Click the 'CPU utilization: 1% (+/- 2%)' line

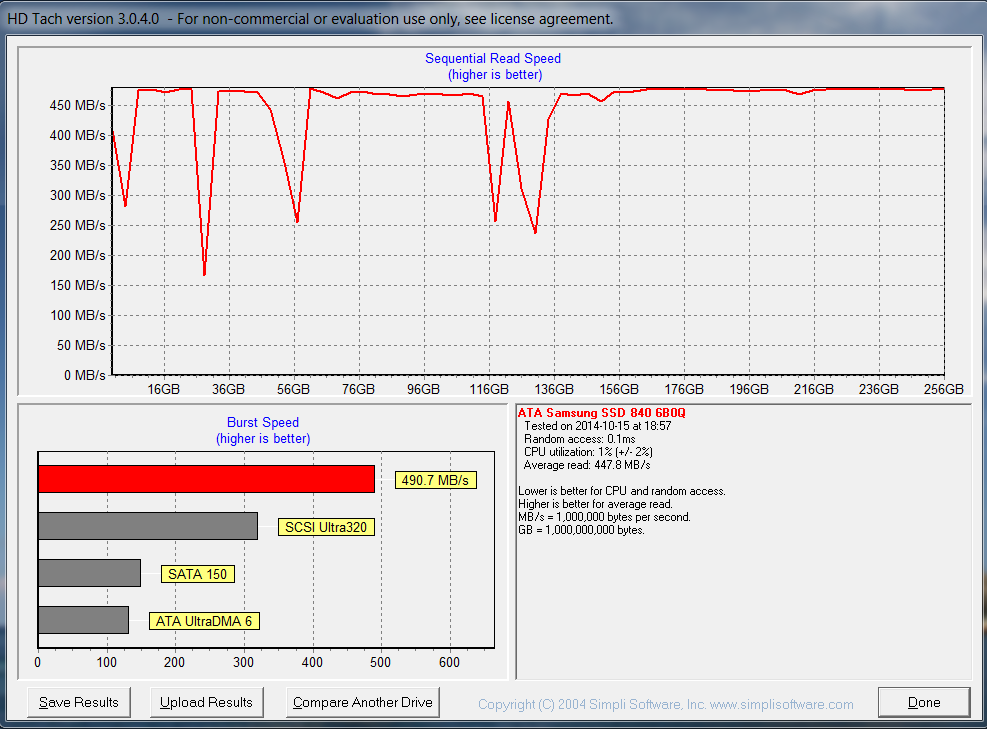coord(588,452)
